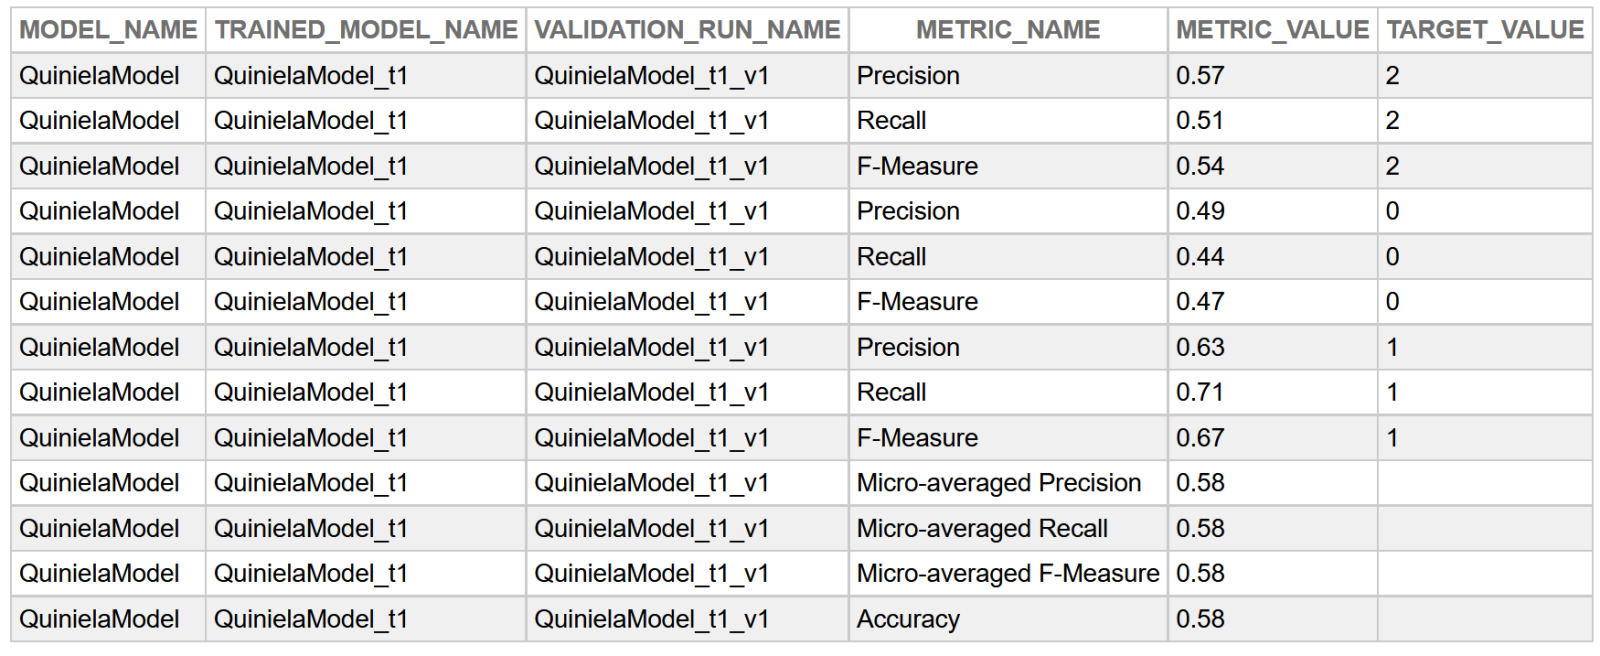Click the Accuracy metric name cell
Image resolution: width=1600 pixels, height=656 pixels.
[908, 619]
